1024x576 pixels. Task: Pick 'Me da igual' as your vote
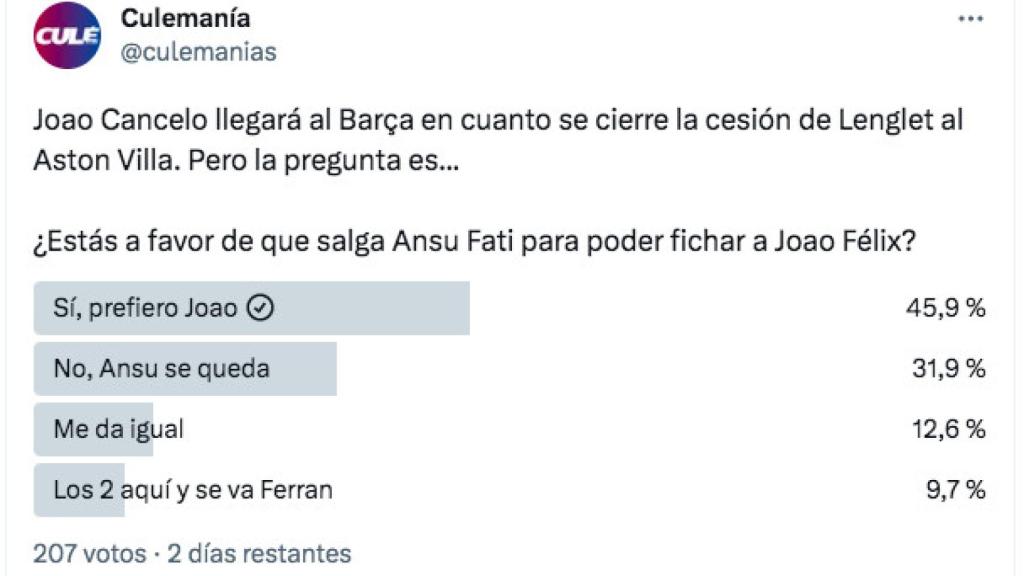click(110, 428)
